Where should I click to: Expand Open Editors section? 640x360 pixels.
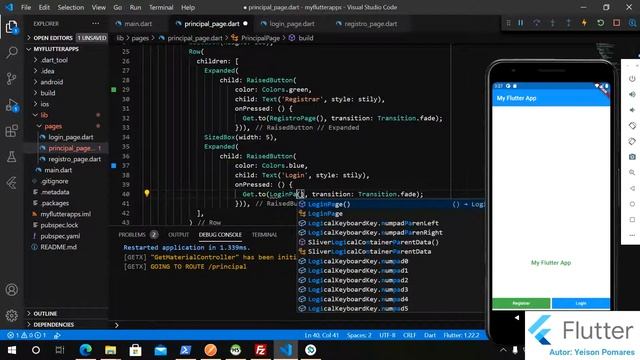click(66, 38)
